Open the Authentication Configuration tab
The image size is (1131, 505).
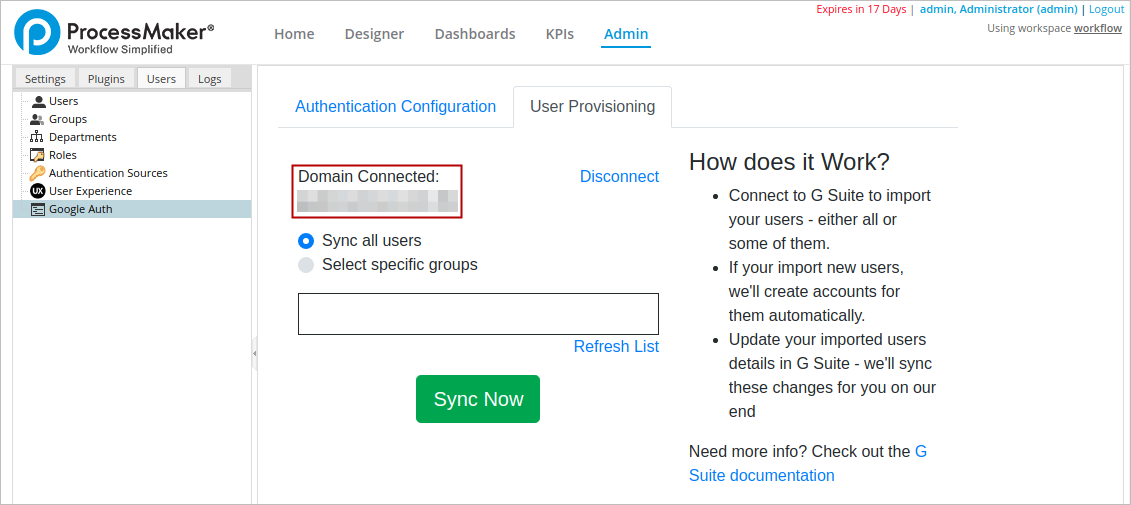395,107
